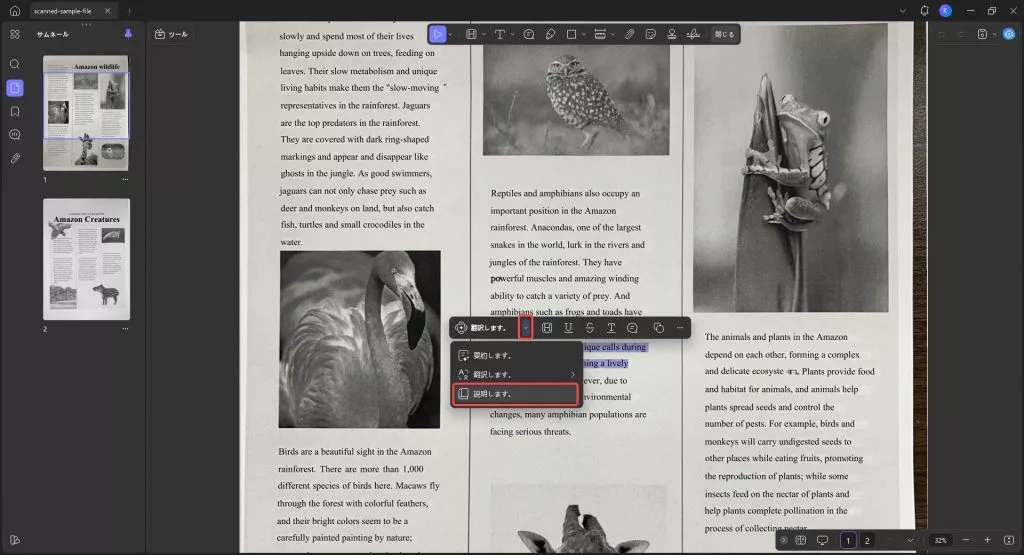Choose the highlight tool in top toolbar
This screenshot has width=1024, height=555.
point(471,34)
